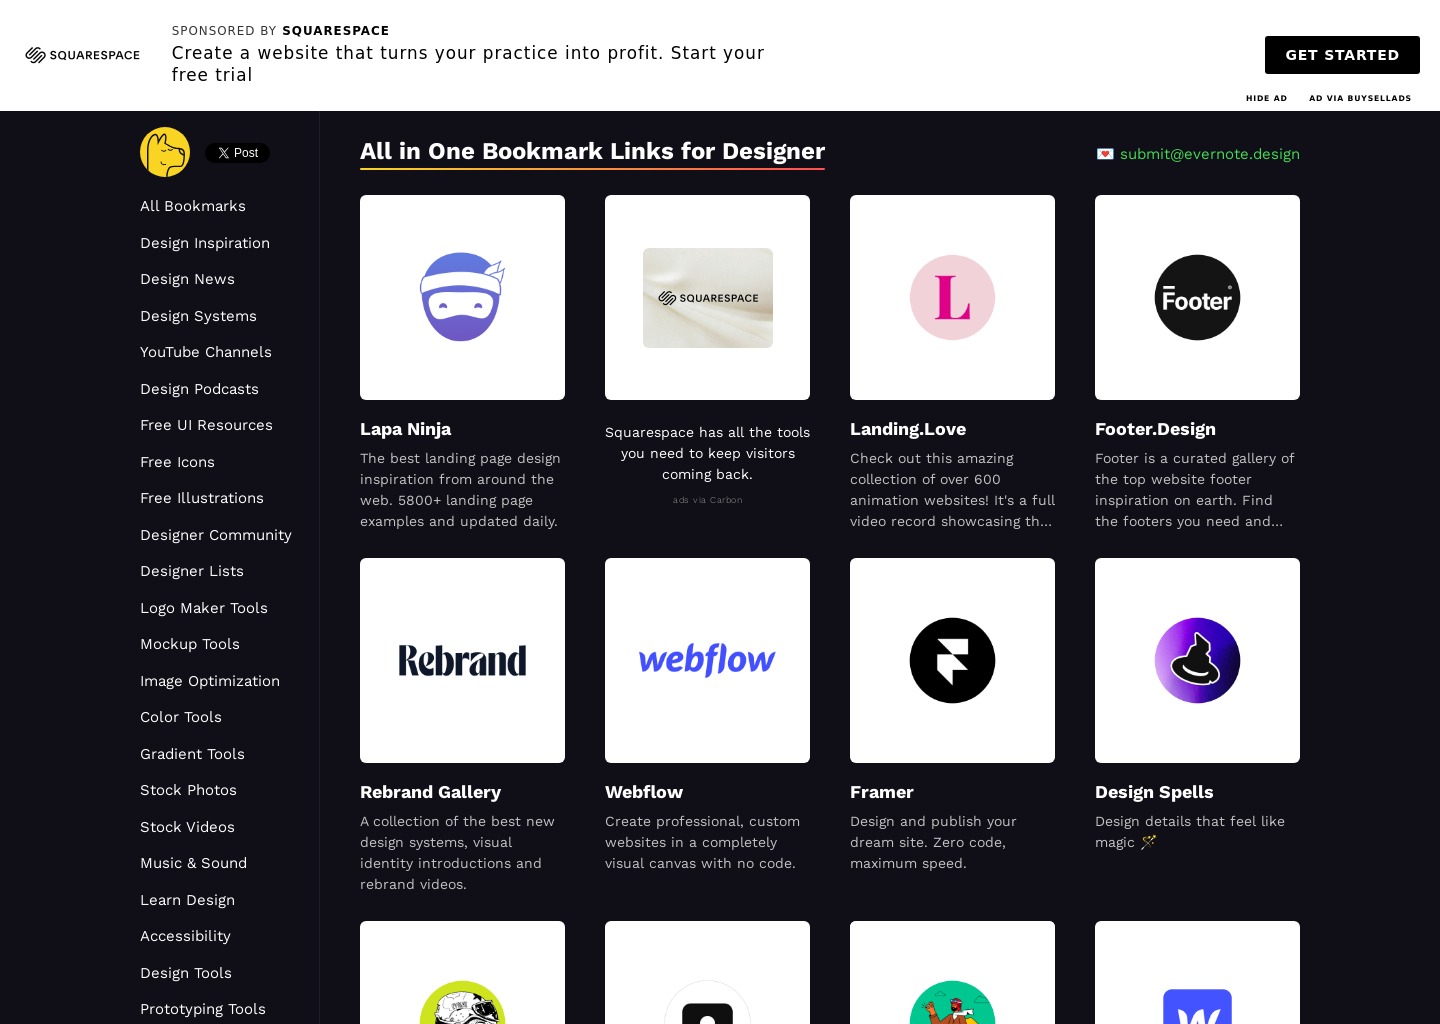This screenshot has height=1024, width=1440.
Task: Open the Ad via BuySellAds link
Action: point(1360,98)
